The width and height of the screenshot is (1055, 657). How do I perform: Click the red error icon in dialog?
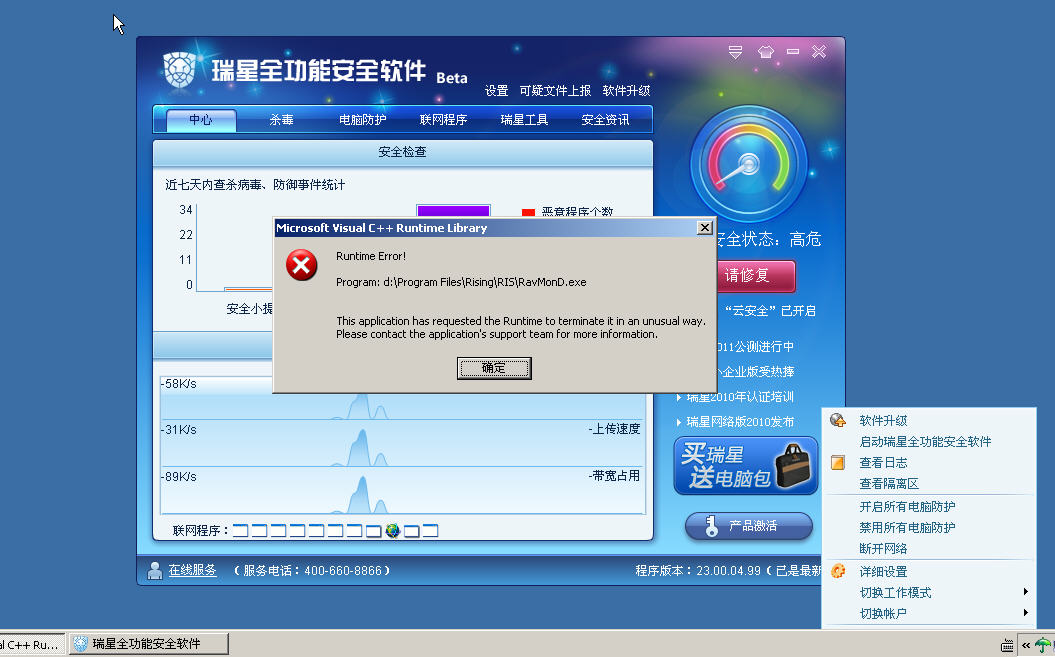(x=301, y=265)
